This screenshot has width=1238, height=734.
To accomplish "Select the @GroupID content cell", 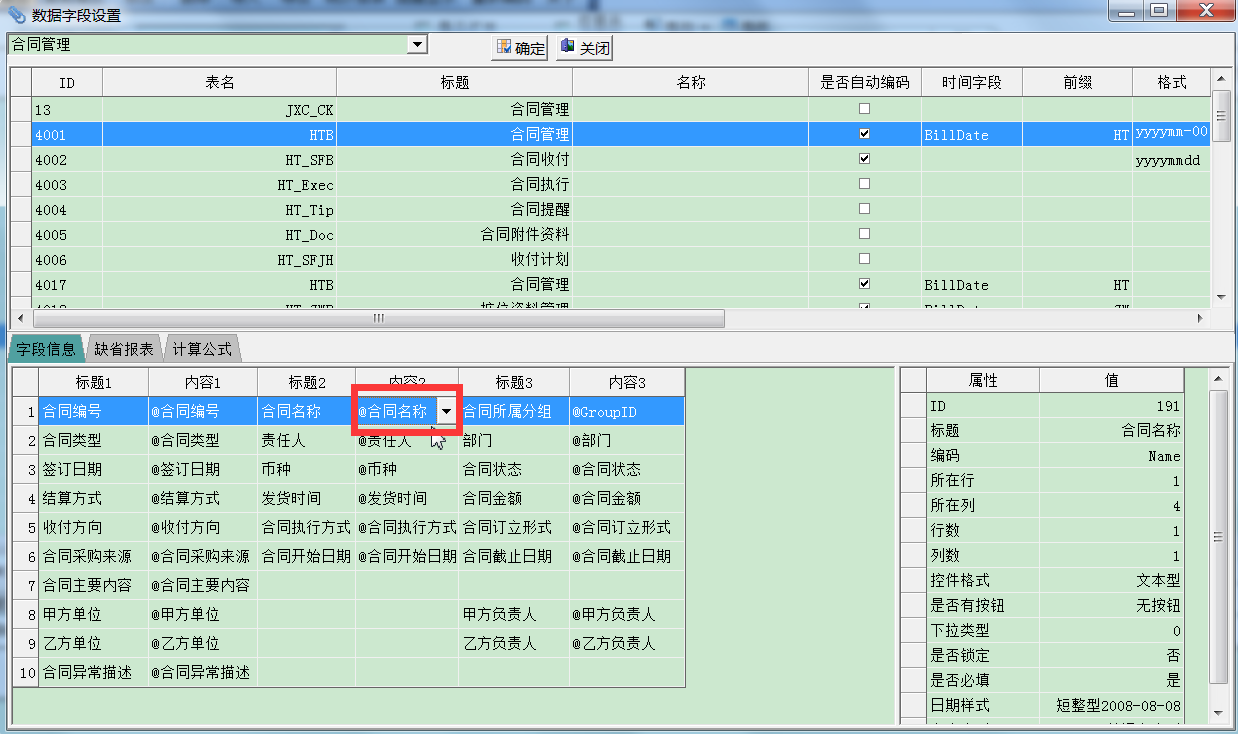I will coord(626,411).
